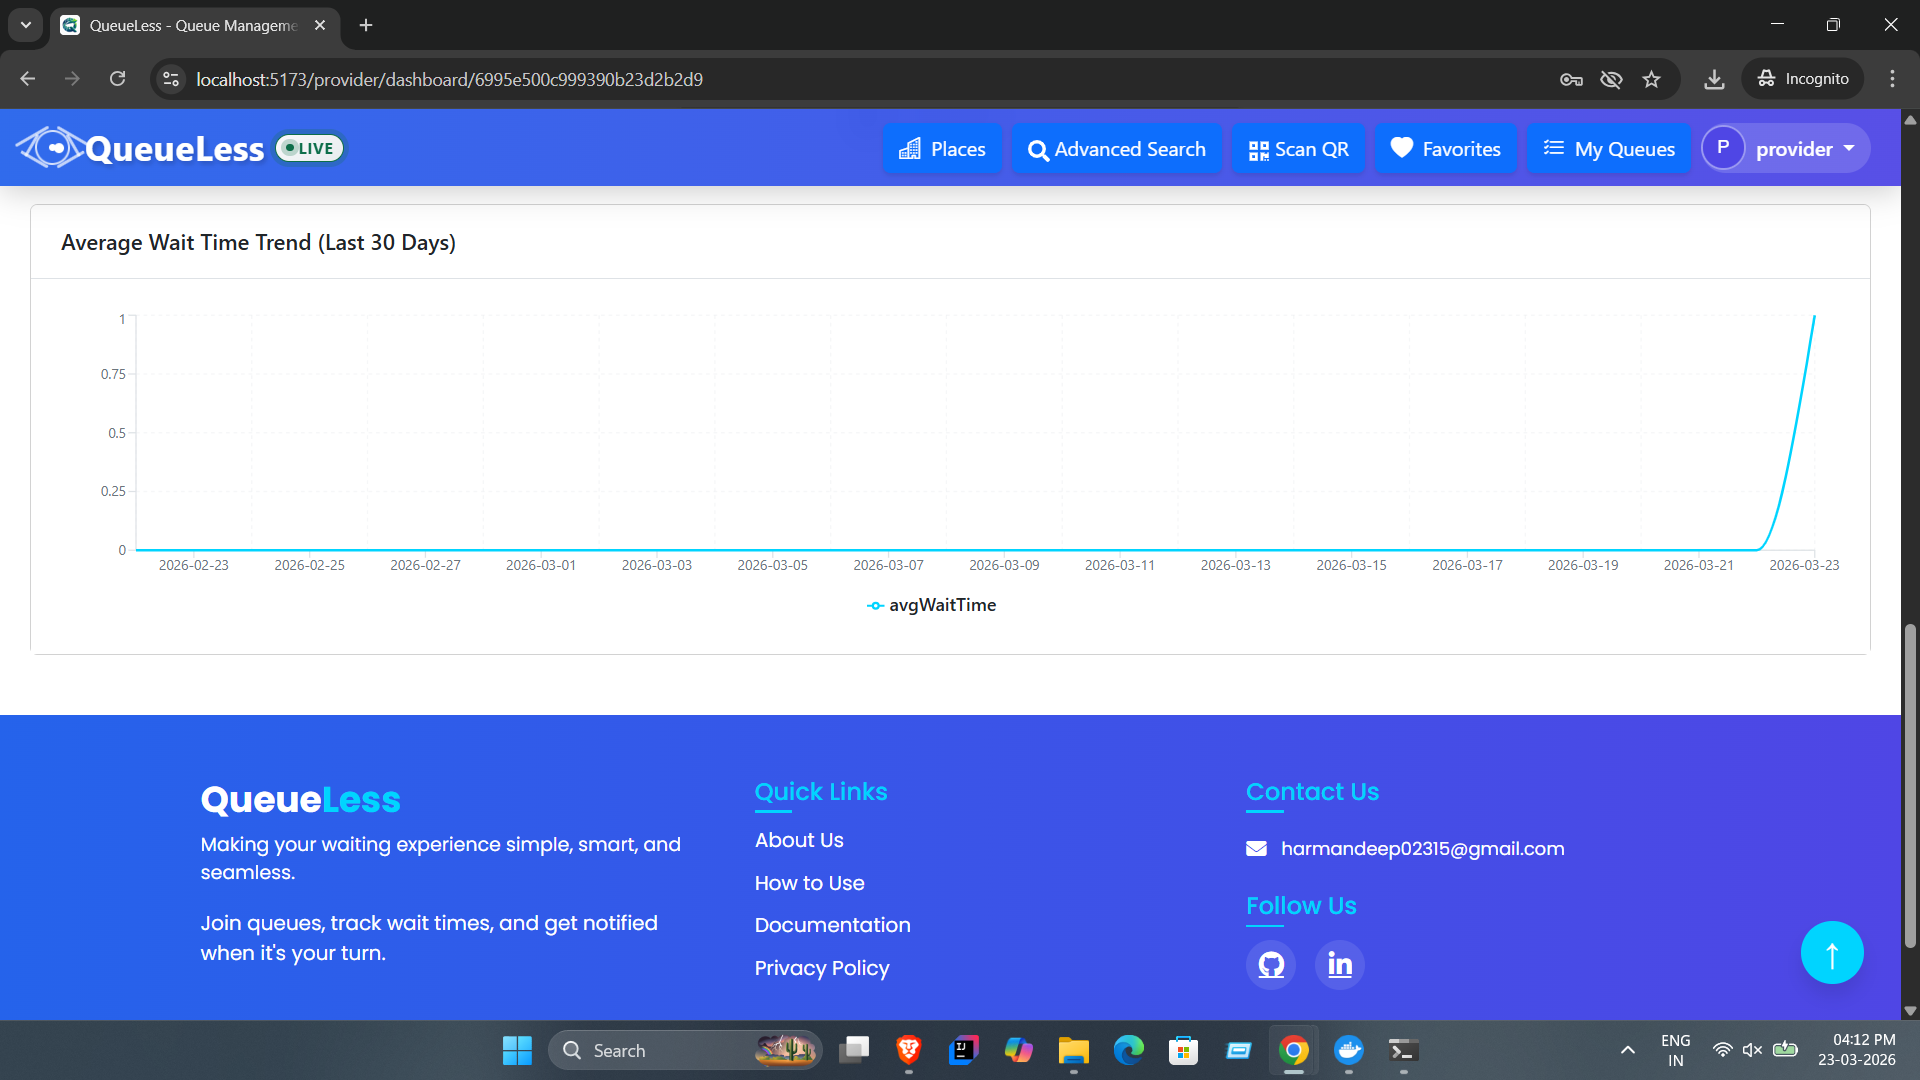Open the About Us footer link
Screen dimensions: 1920x1080
[799, 841]
